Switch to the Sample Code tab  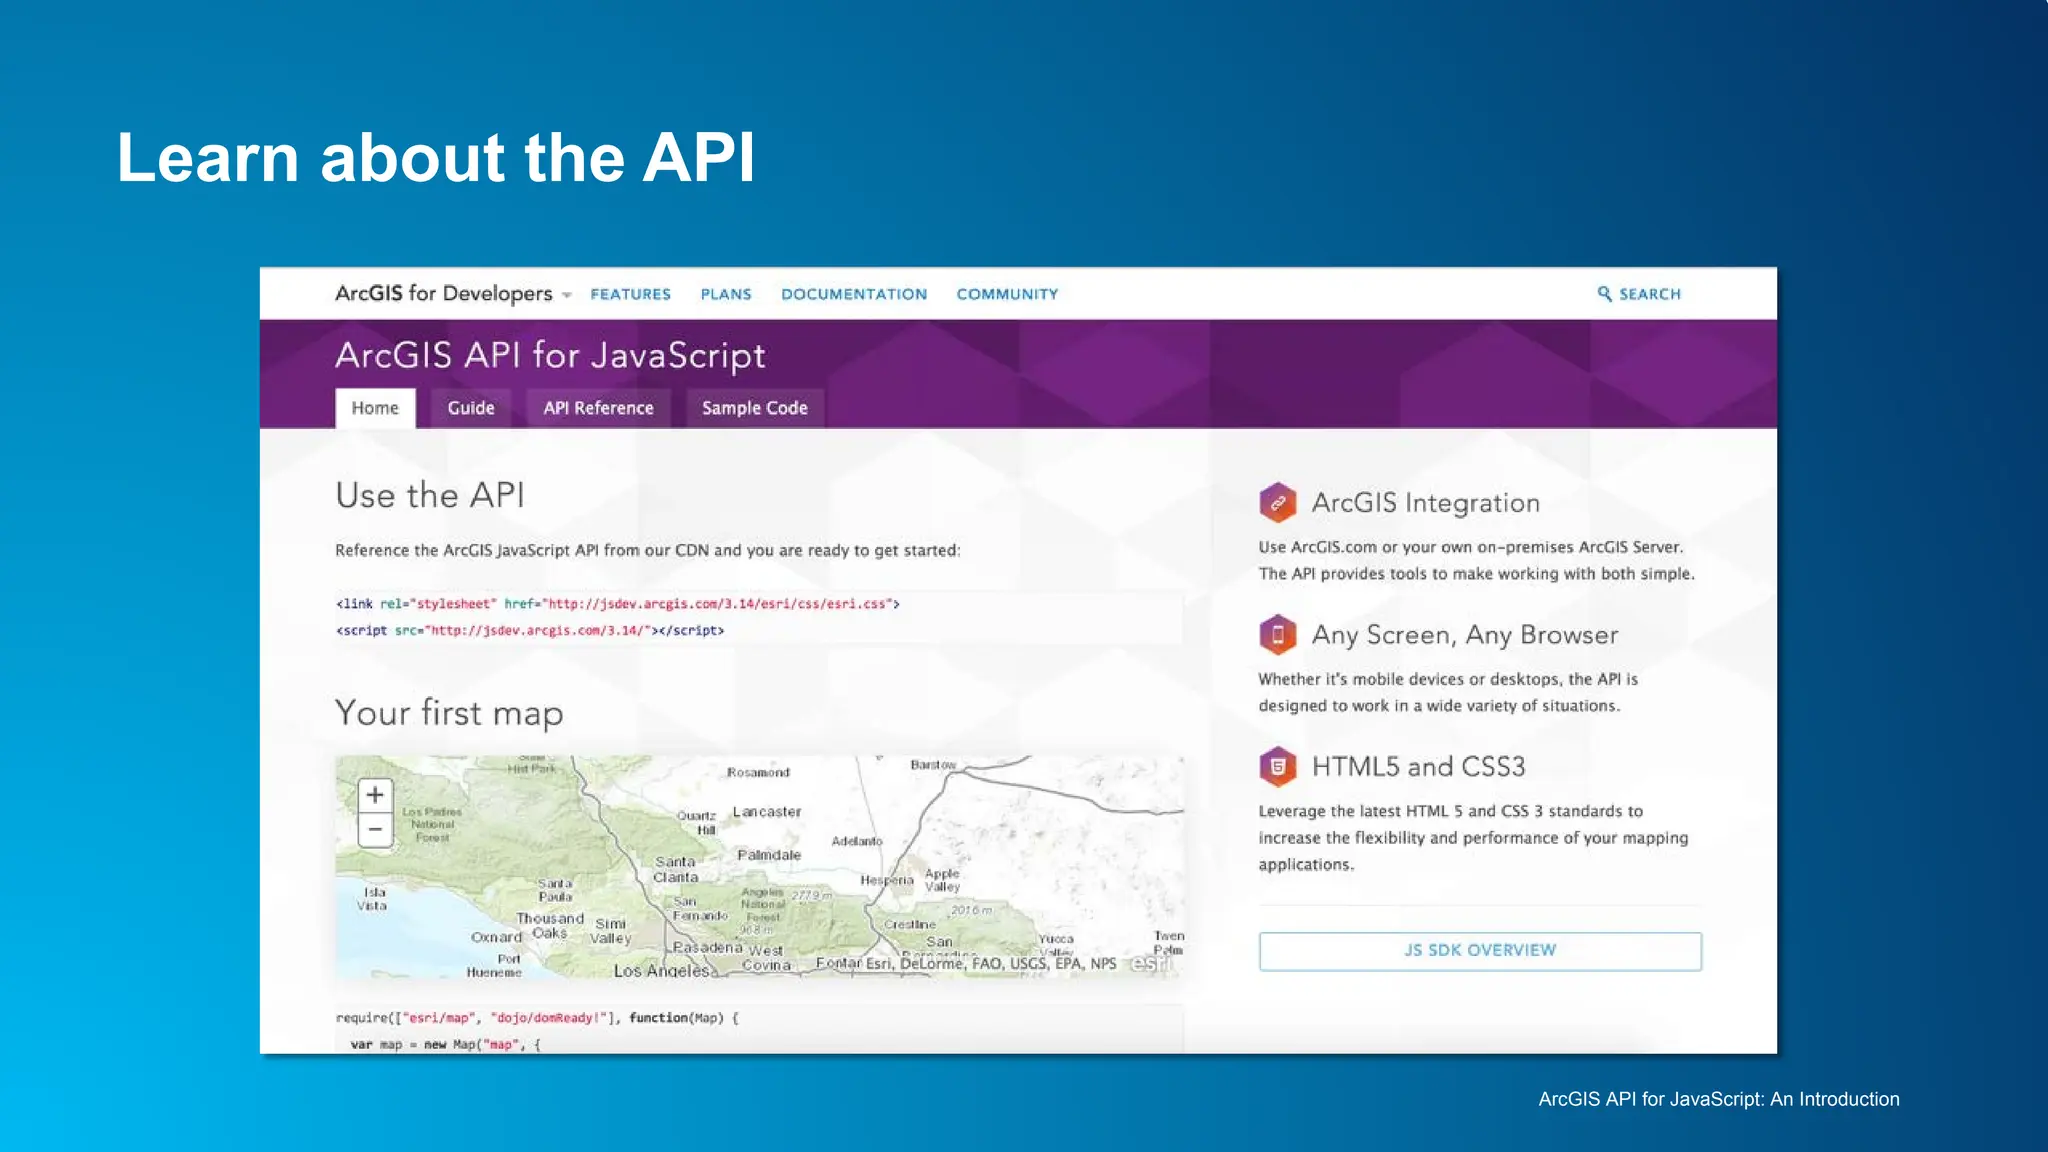click(755, 408)
